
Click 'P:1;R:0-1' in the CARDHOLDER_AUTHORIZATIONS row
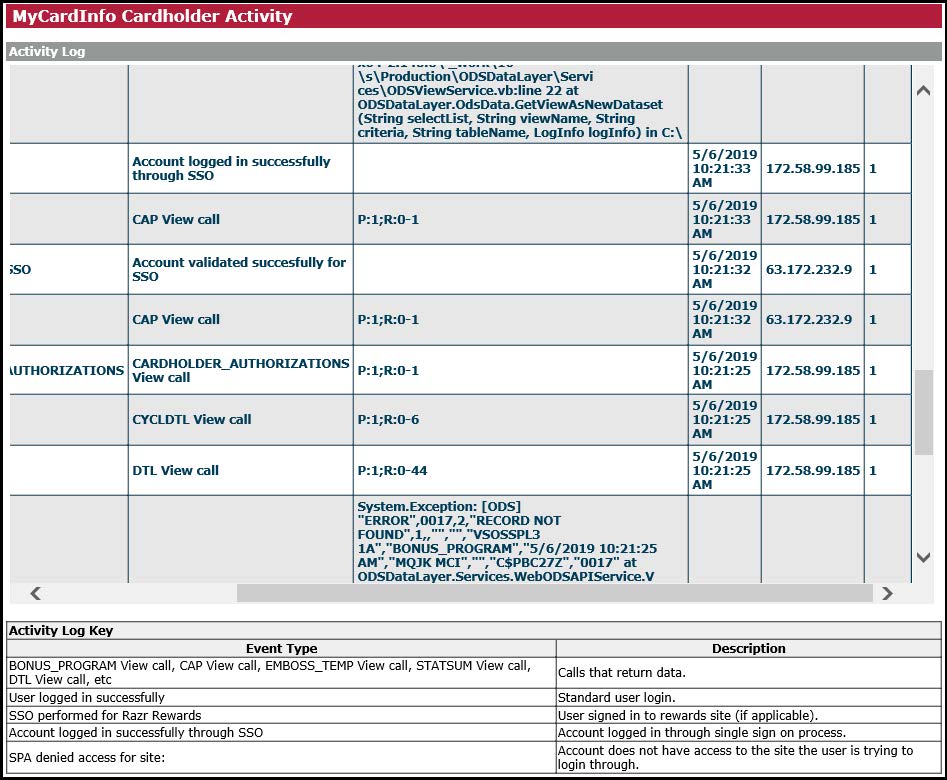tap(388, 370)
